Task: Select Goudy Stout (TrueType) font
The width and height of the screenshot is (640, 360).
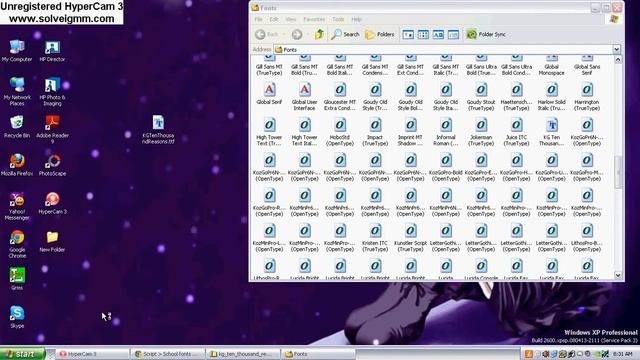Action: pos(481,97)
